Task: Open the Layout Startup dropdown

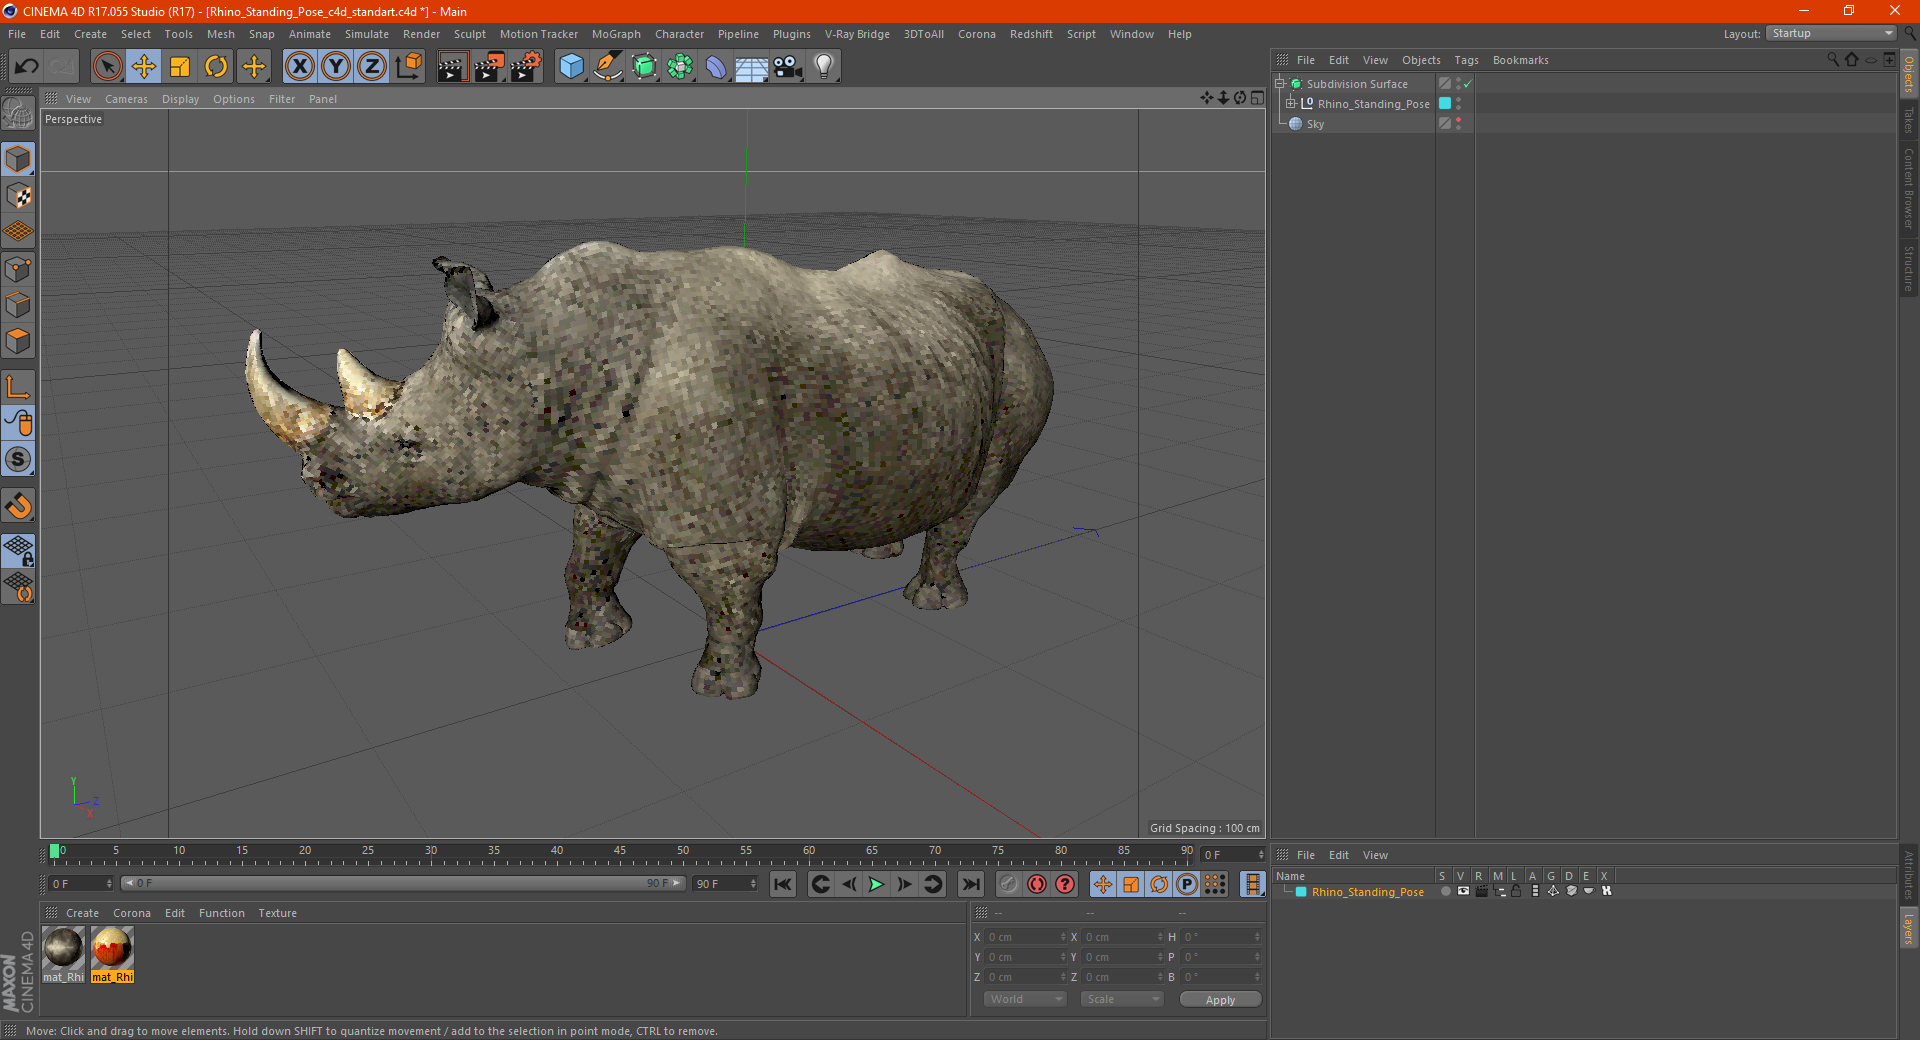Action: tap(1831, 33)
